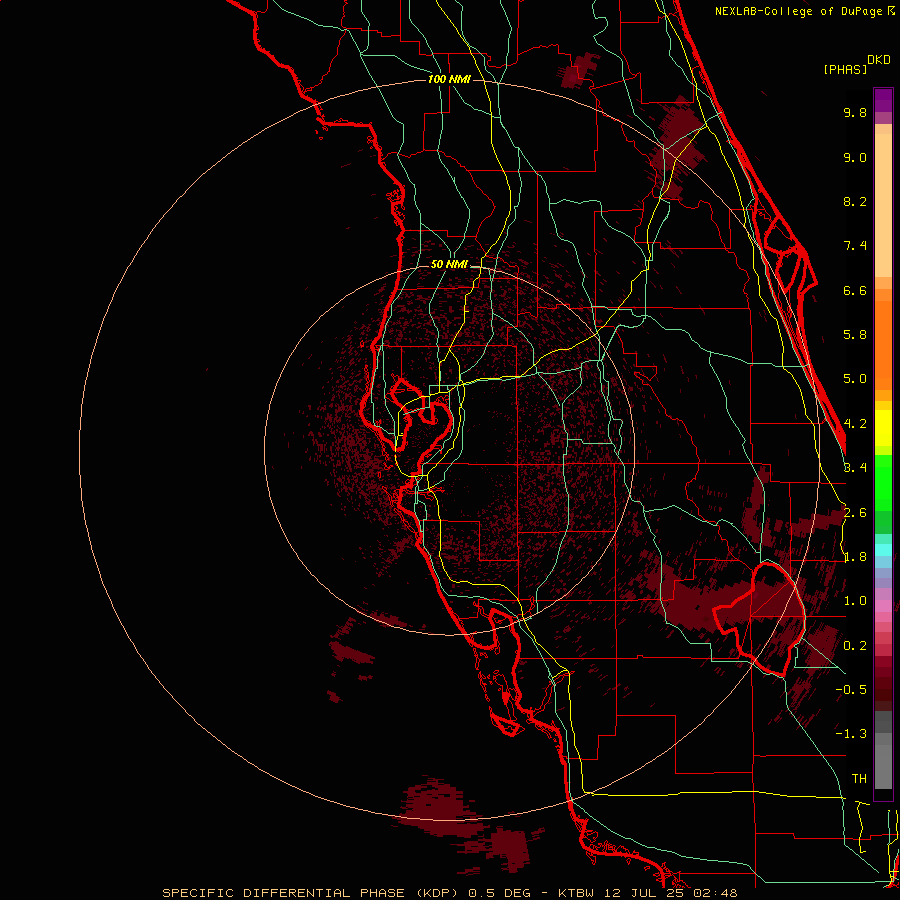Click the pink segment of the color bar
The height and width of the screenshot is (900, 900).
click(883, 606)
